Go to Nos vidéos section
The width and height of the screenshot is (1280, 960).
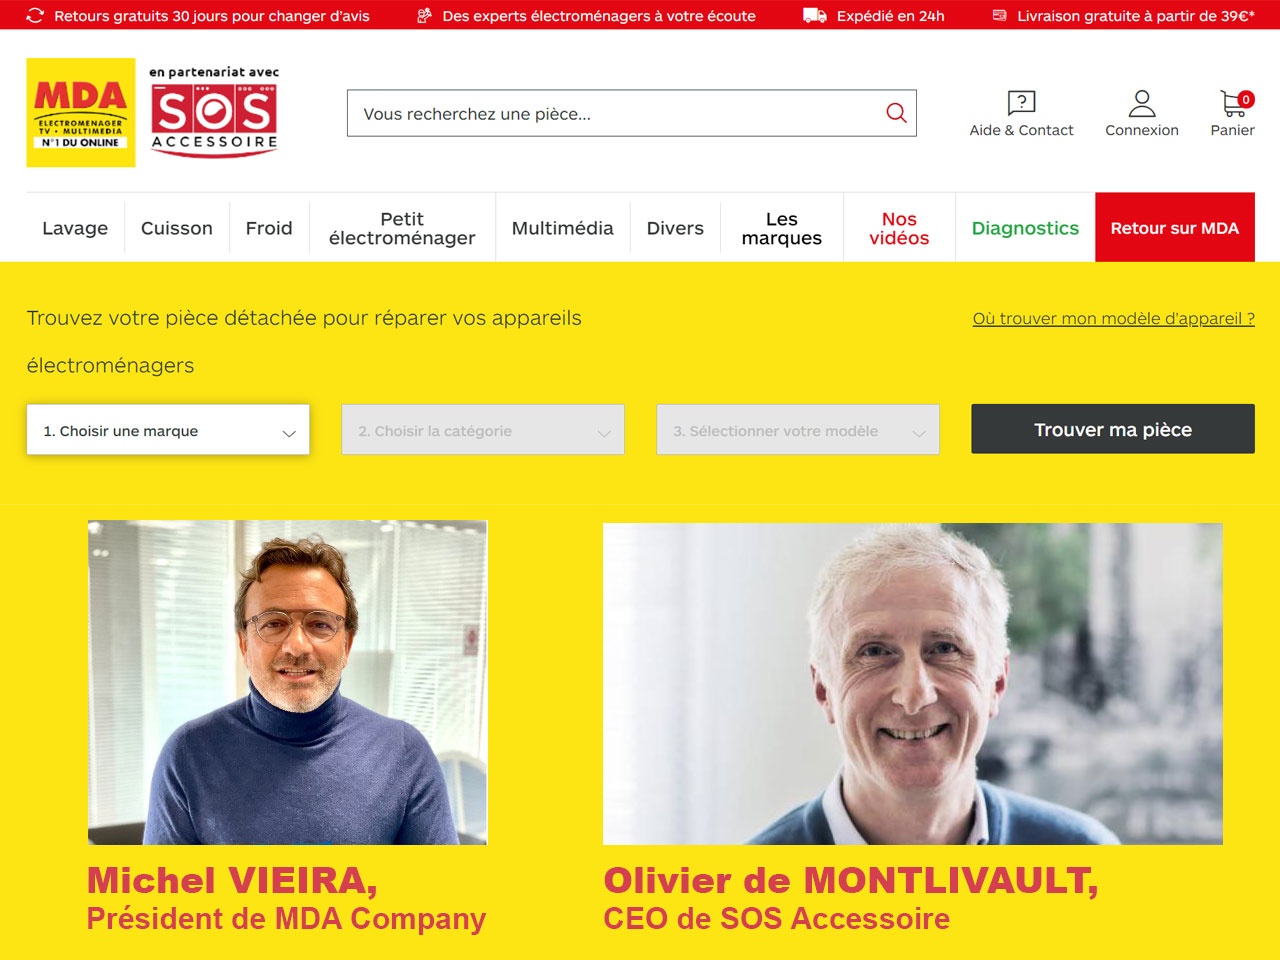[899, 228]
